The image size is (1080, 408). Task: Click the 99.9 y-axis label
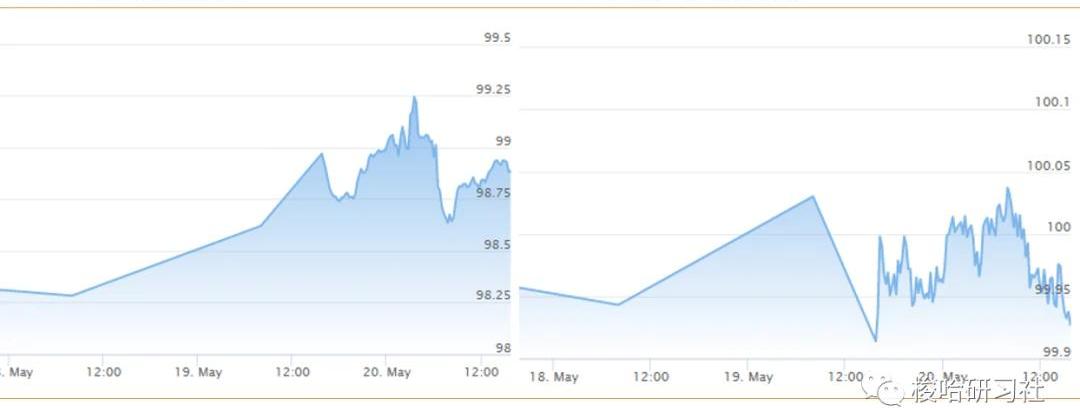point(1057,352)
